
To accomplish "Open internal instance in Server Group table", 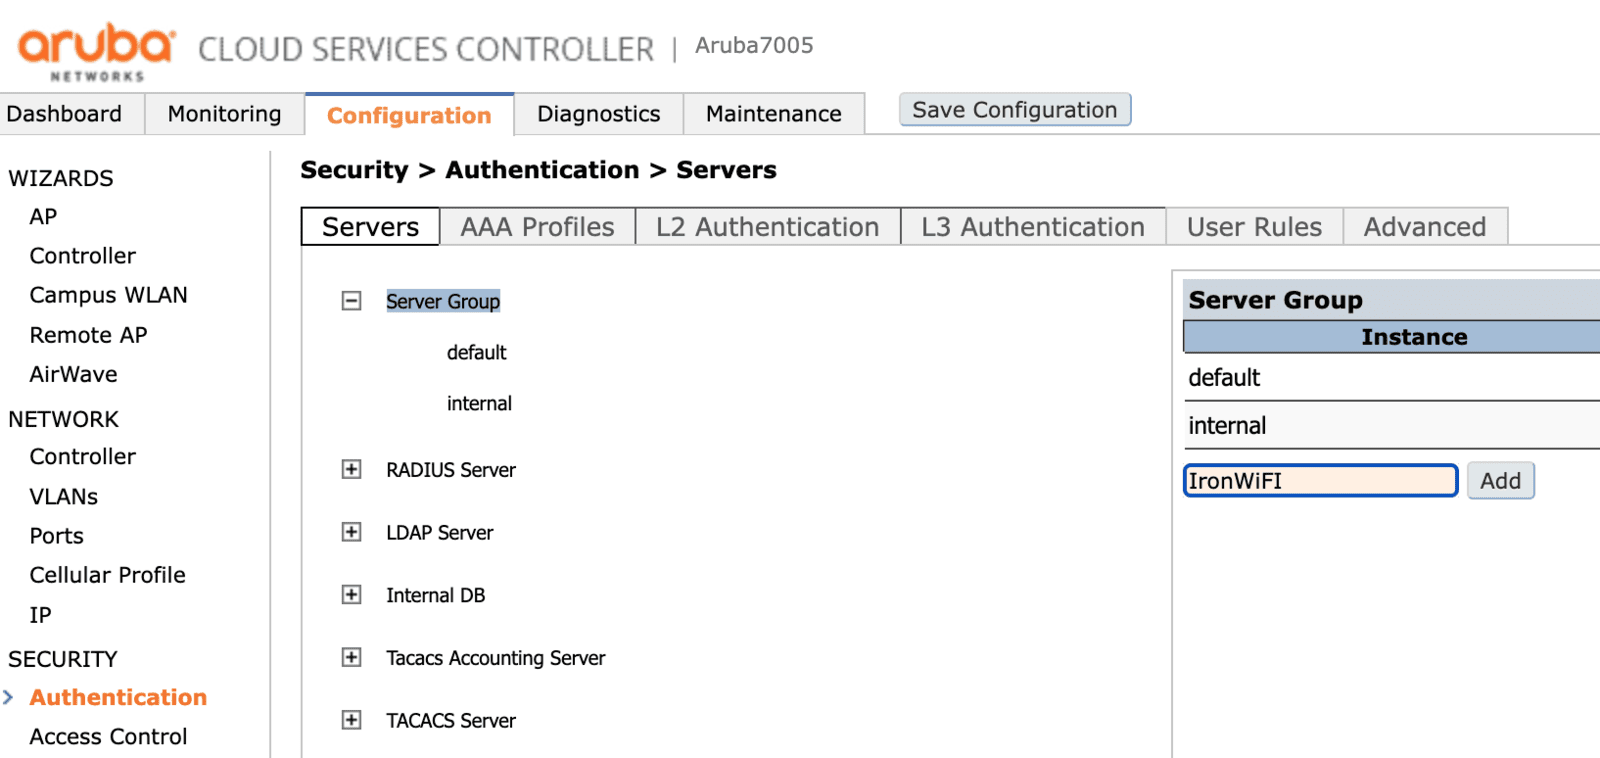I will click(1227, 426).
